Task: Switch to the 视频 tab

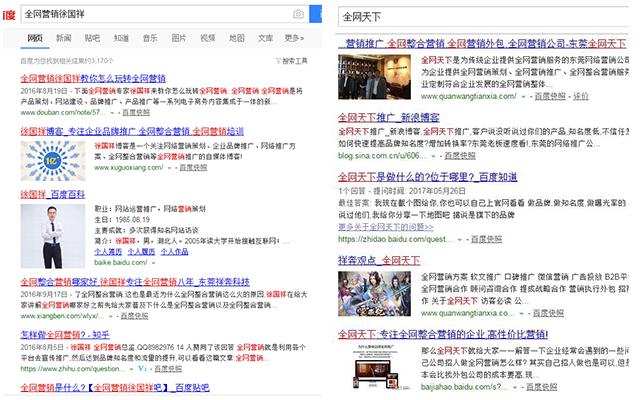Action: point(207,38)
